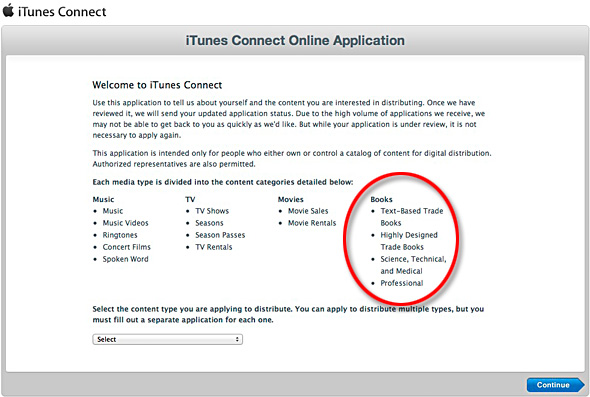Click the Seasons list item
590x397 pixels.
point(209,223)
